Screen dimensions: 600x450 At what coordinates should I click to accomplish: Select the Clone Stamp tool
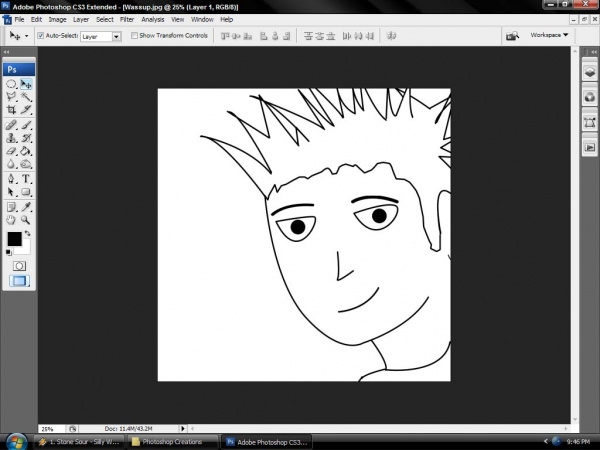coord(11,138)
